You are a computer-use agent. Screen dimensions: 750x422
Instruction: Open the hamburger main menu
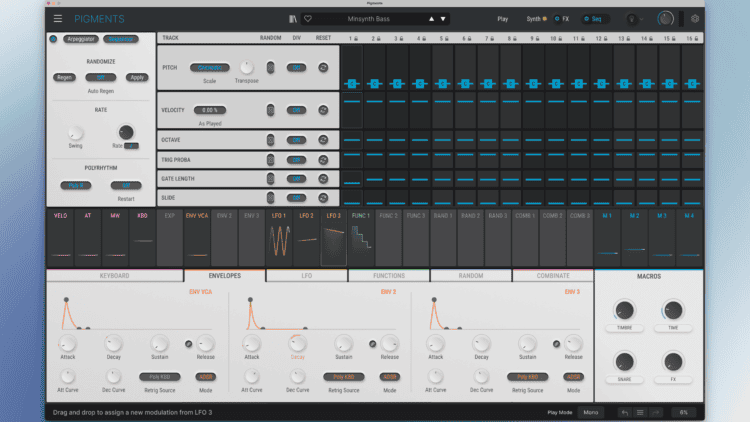[x=58, y=19]
